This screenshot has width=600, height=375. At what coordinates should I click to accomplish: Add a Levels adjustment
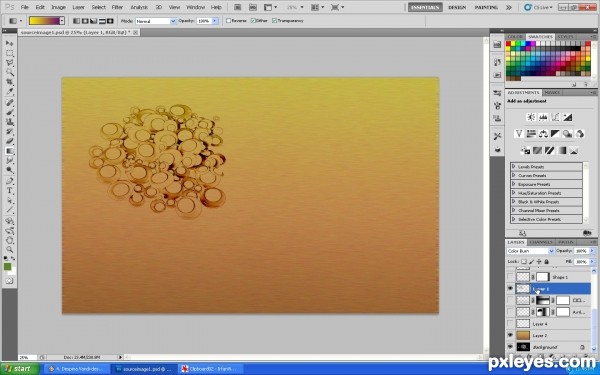tap(543, 117)
